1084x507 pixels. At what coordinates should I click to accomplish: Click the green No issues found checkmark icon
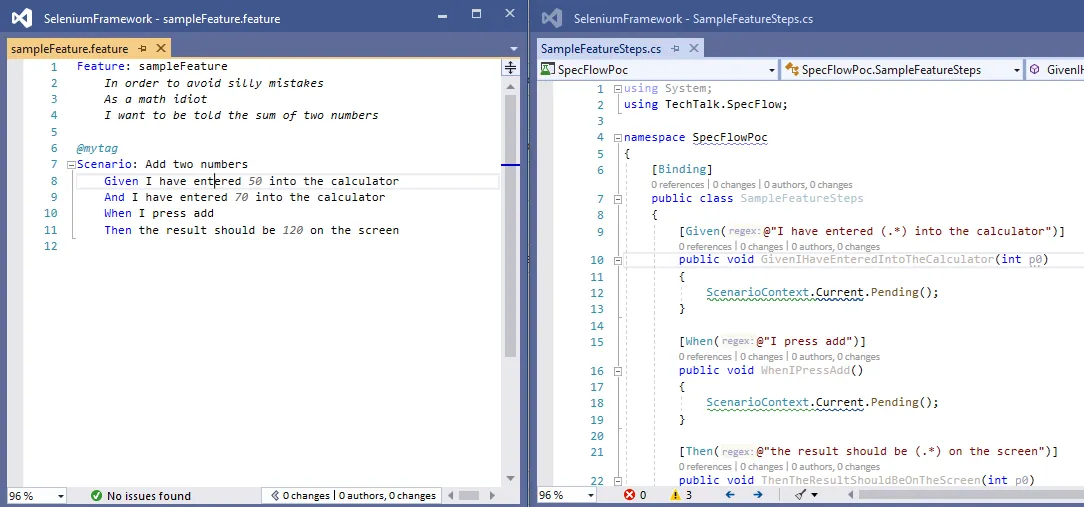tap(96, 495)
